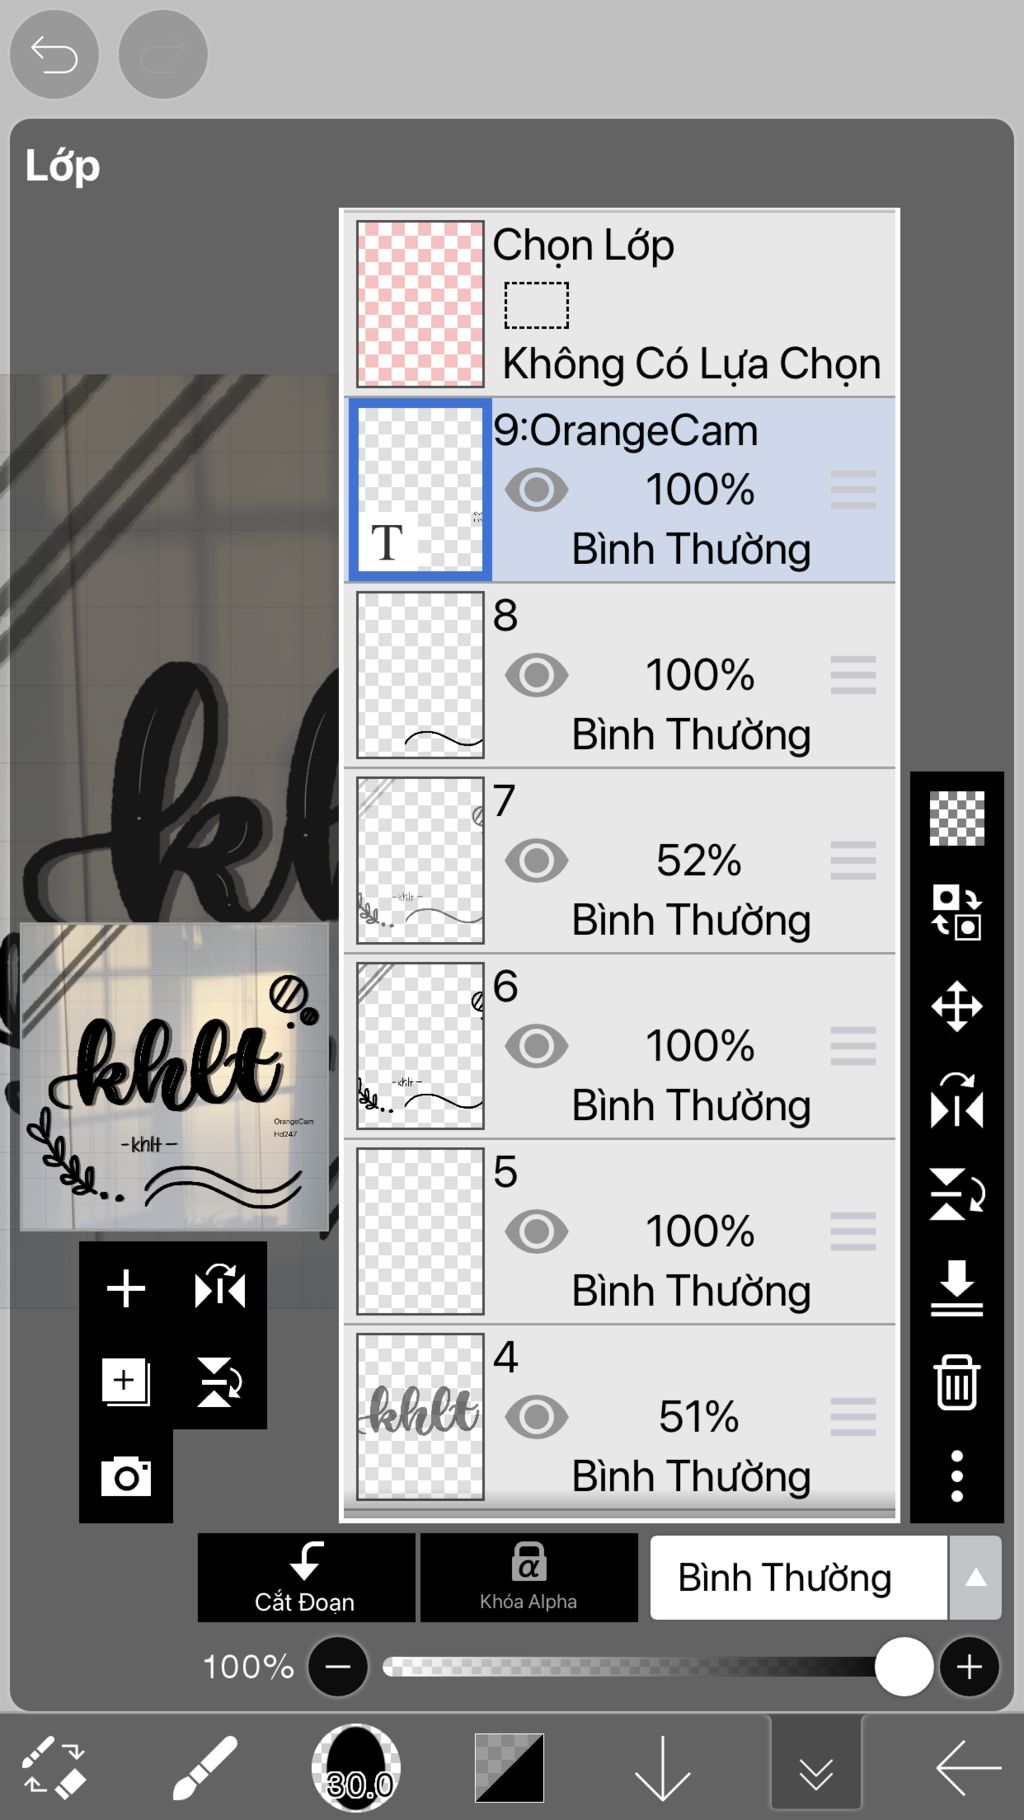This screenshot has width=1024, height=1820.
Task: Add layer from camera icon
Action: coord(126,1476)
